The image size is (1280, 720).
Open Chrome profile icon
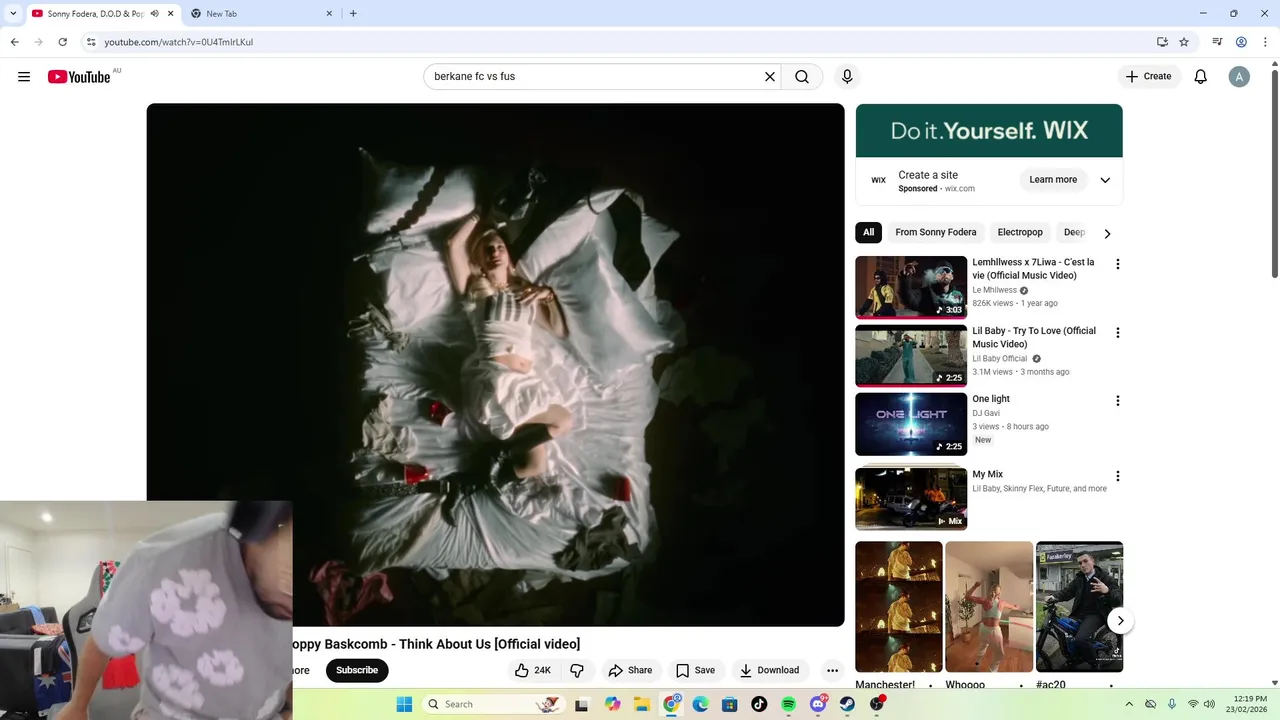pos(1241,42)
